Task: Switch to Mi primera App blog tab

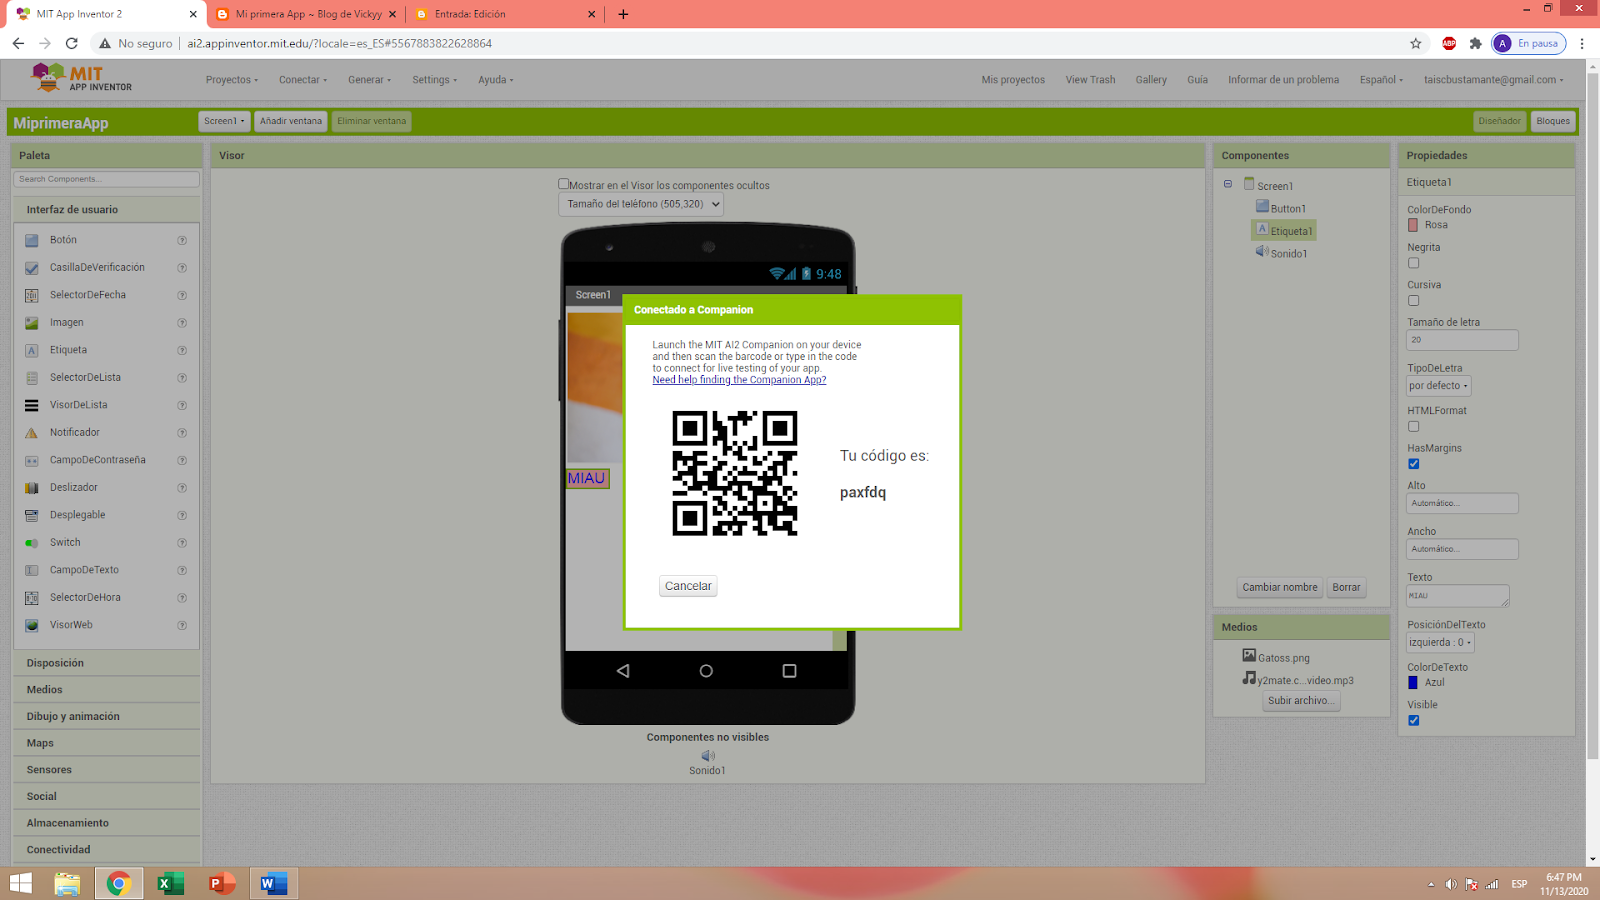Action: click(x=306, y=14)
